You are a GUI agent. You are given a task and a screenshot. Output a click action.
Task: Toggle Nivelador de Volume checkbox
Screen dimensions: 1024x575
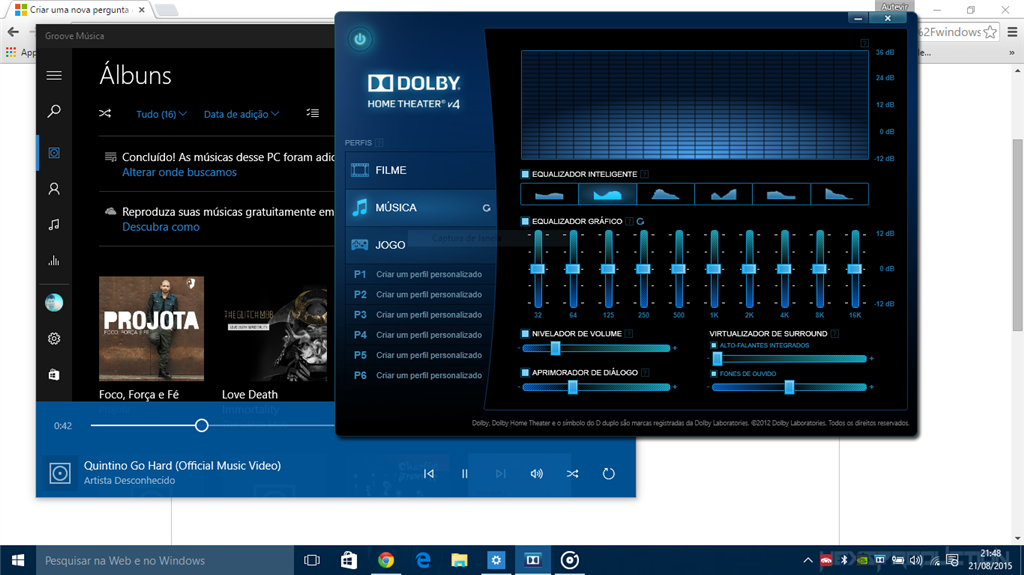525,333
